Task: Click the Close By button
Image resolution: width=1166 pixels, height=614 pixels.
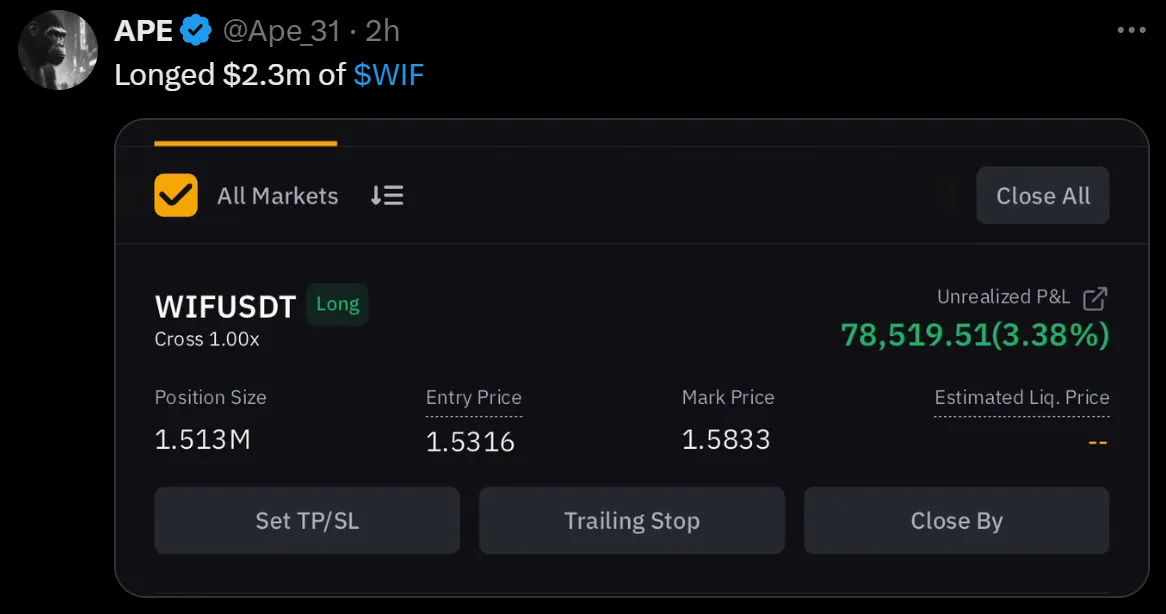Action: pyautogui.click(x=956, y=520)
